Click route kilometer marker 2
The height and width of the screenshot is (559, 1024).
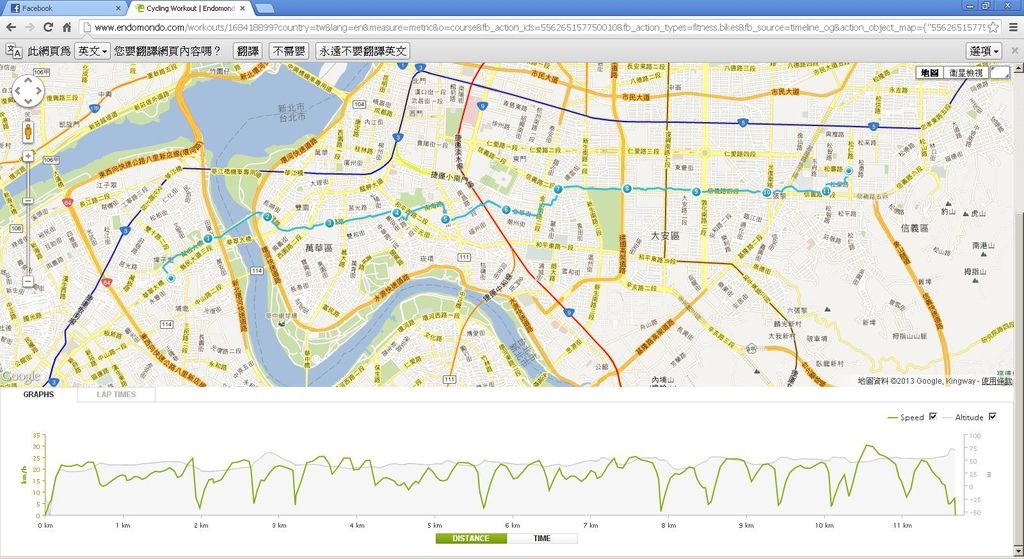pos(267,217)
